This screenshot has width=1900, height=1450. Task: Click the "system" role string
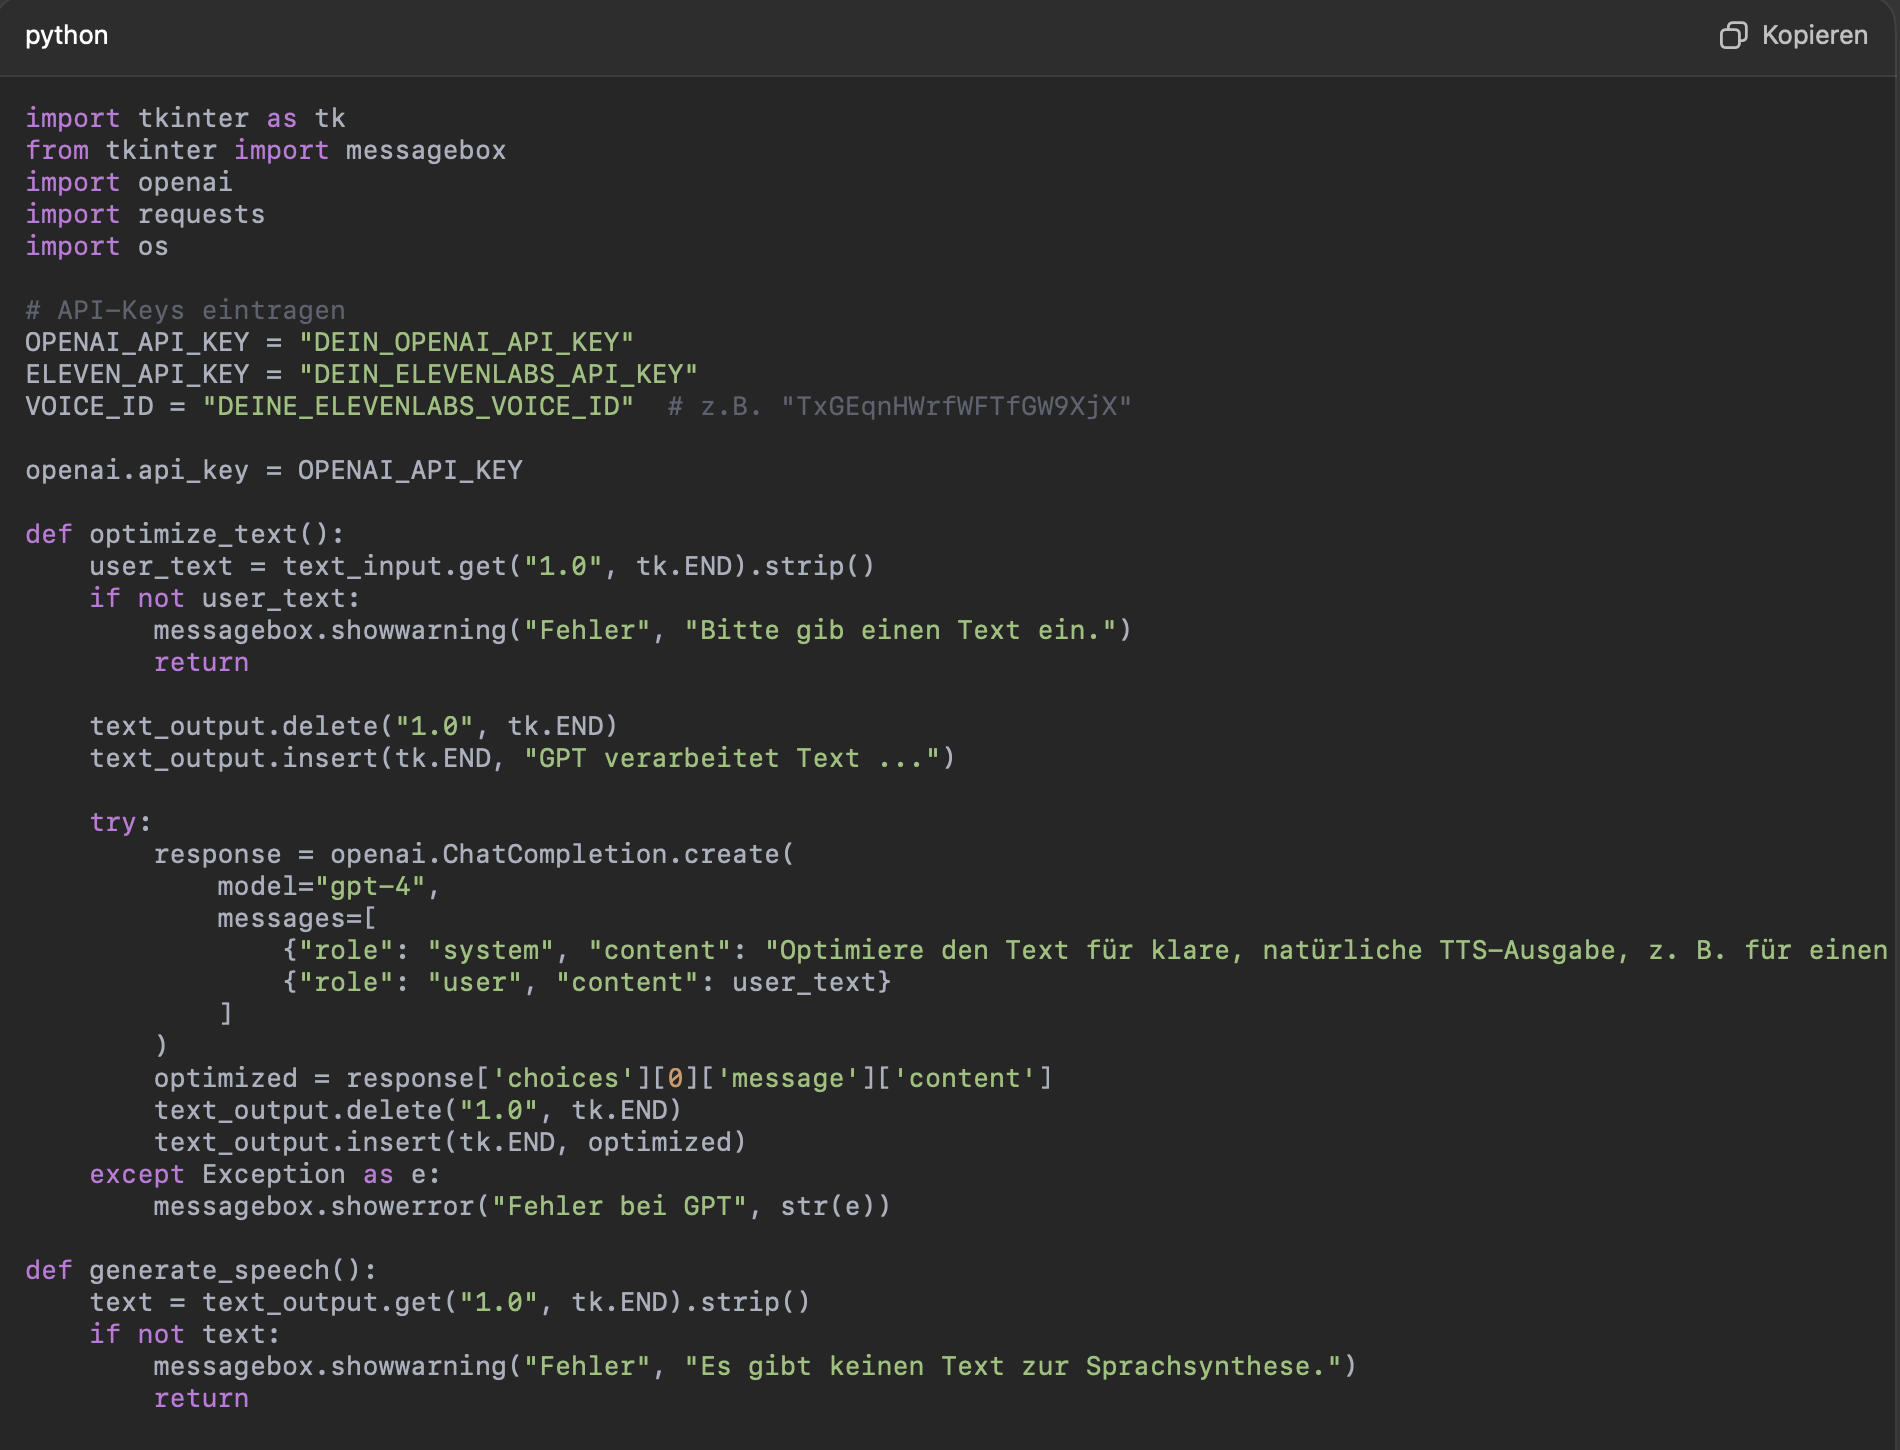[490, 950]
